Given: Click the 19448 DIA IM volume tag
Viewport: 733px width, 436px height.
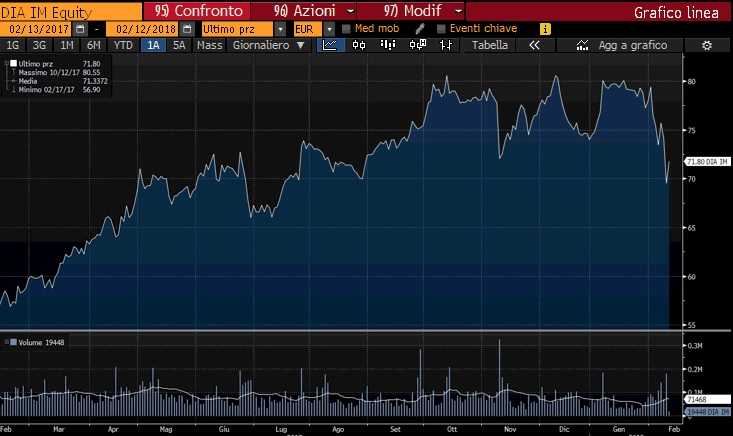Looking at the screenshot, I should click(x=708, y=412).
